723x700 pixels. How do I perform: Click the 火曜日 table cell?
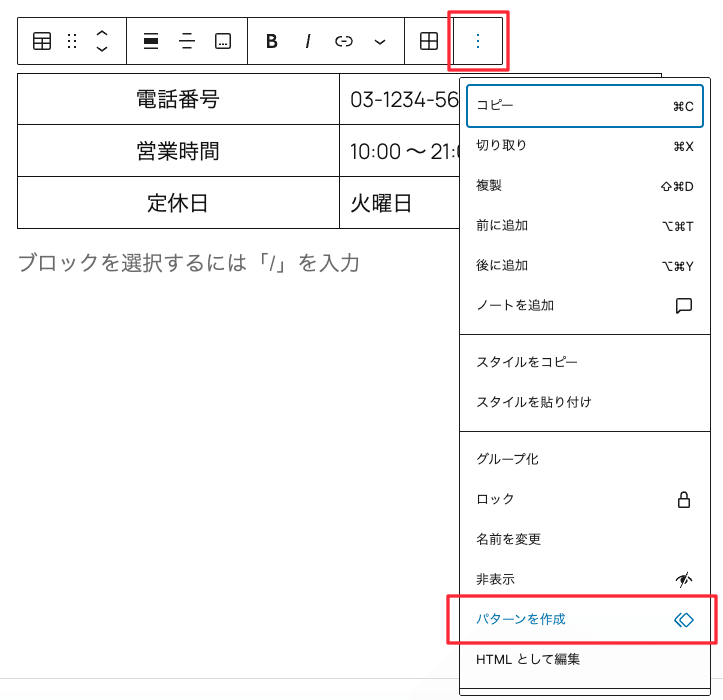pos(400,203)
